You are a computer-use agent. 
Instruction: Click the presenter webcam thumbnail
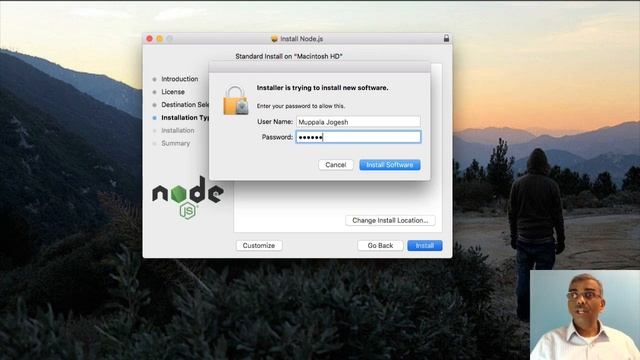coord(585,315)
